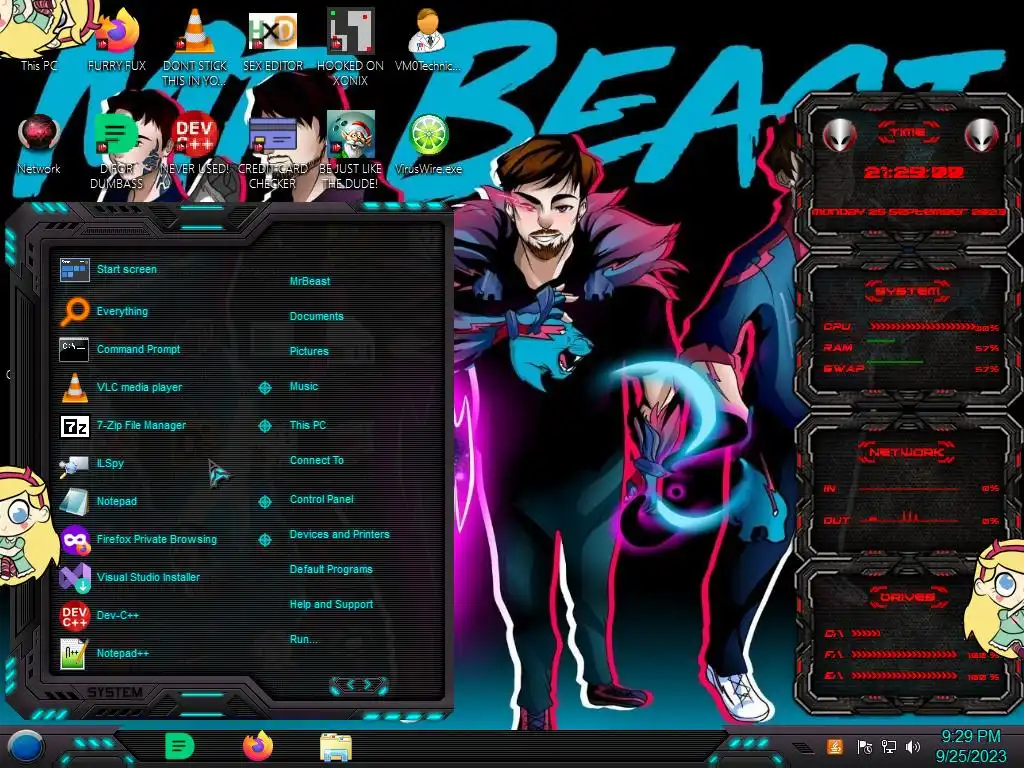This screenshot has width=1024, height=768.
Task: Click the left alien head icon on TIME gadget
Action: point(840,136)
